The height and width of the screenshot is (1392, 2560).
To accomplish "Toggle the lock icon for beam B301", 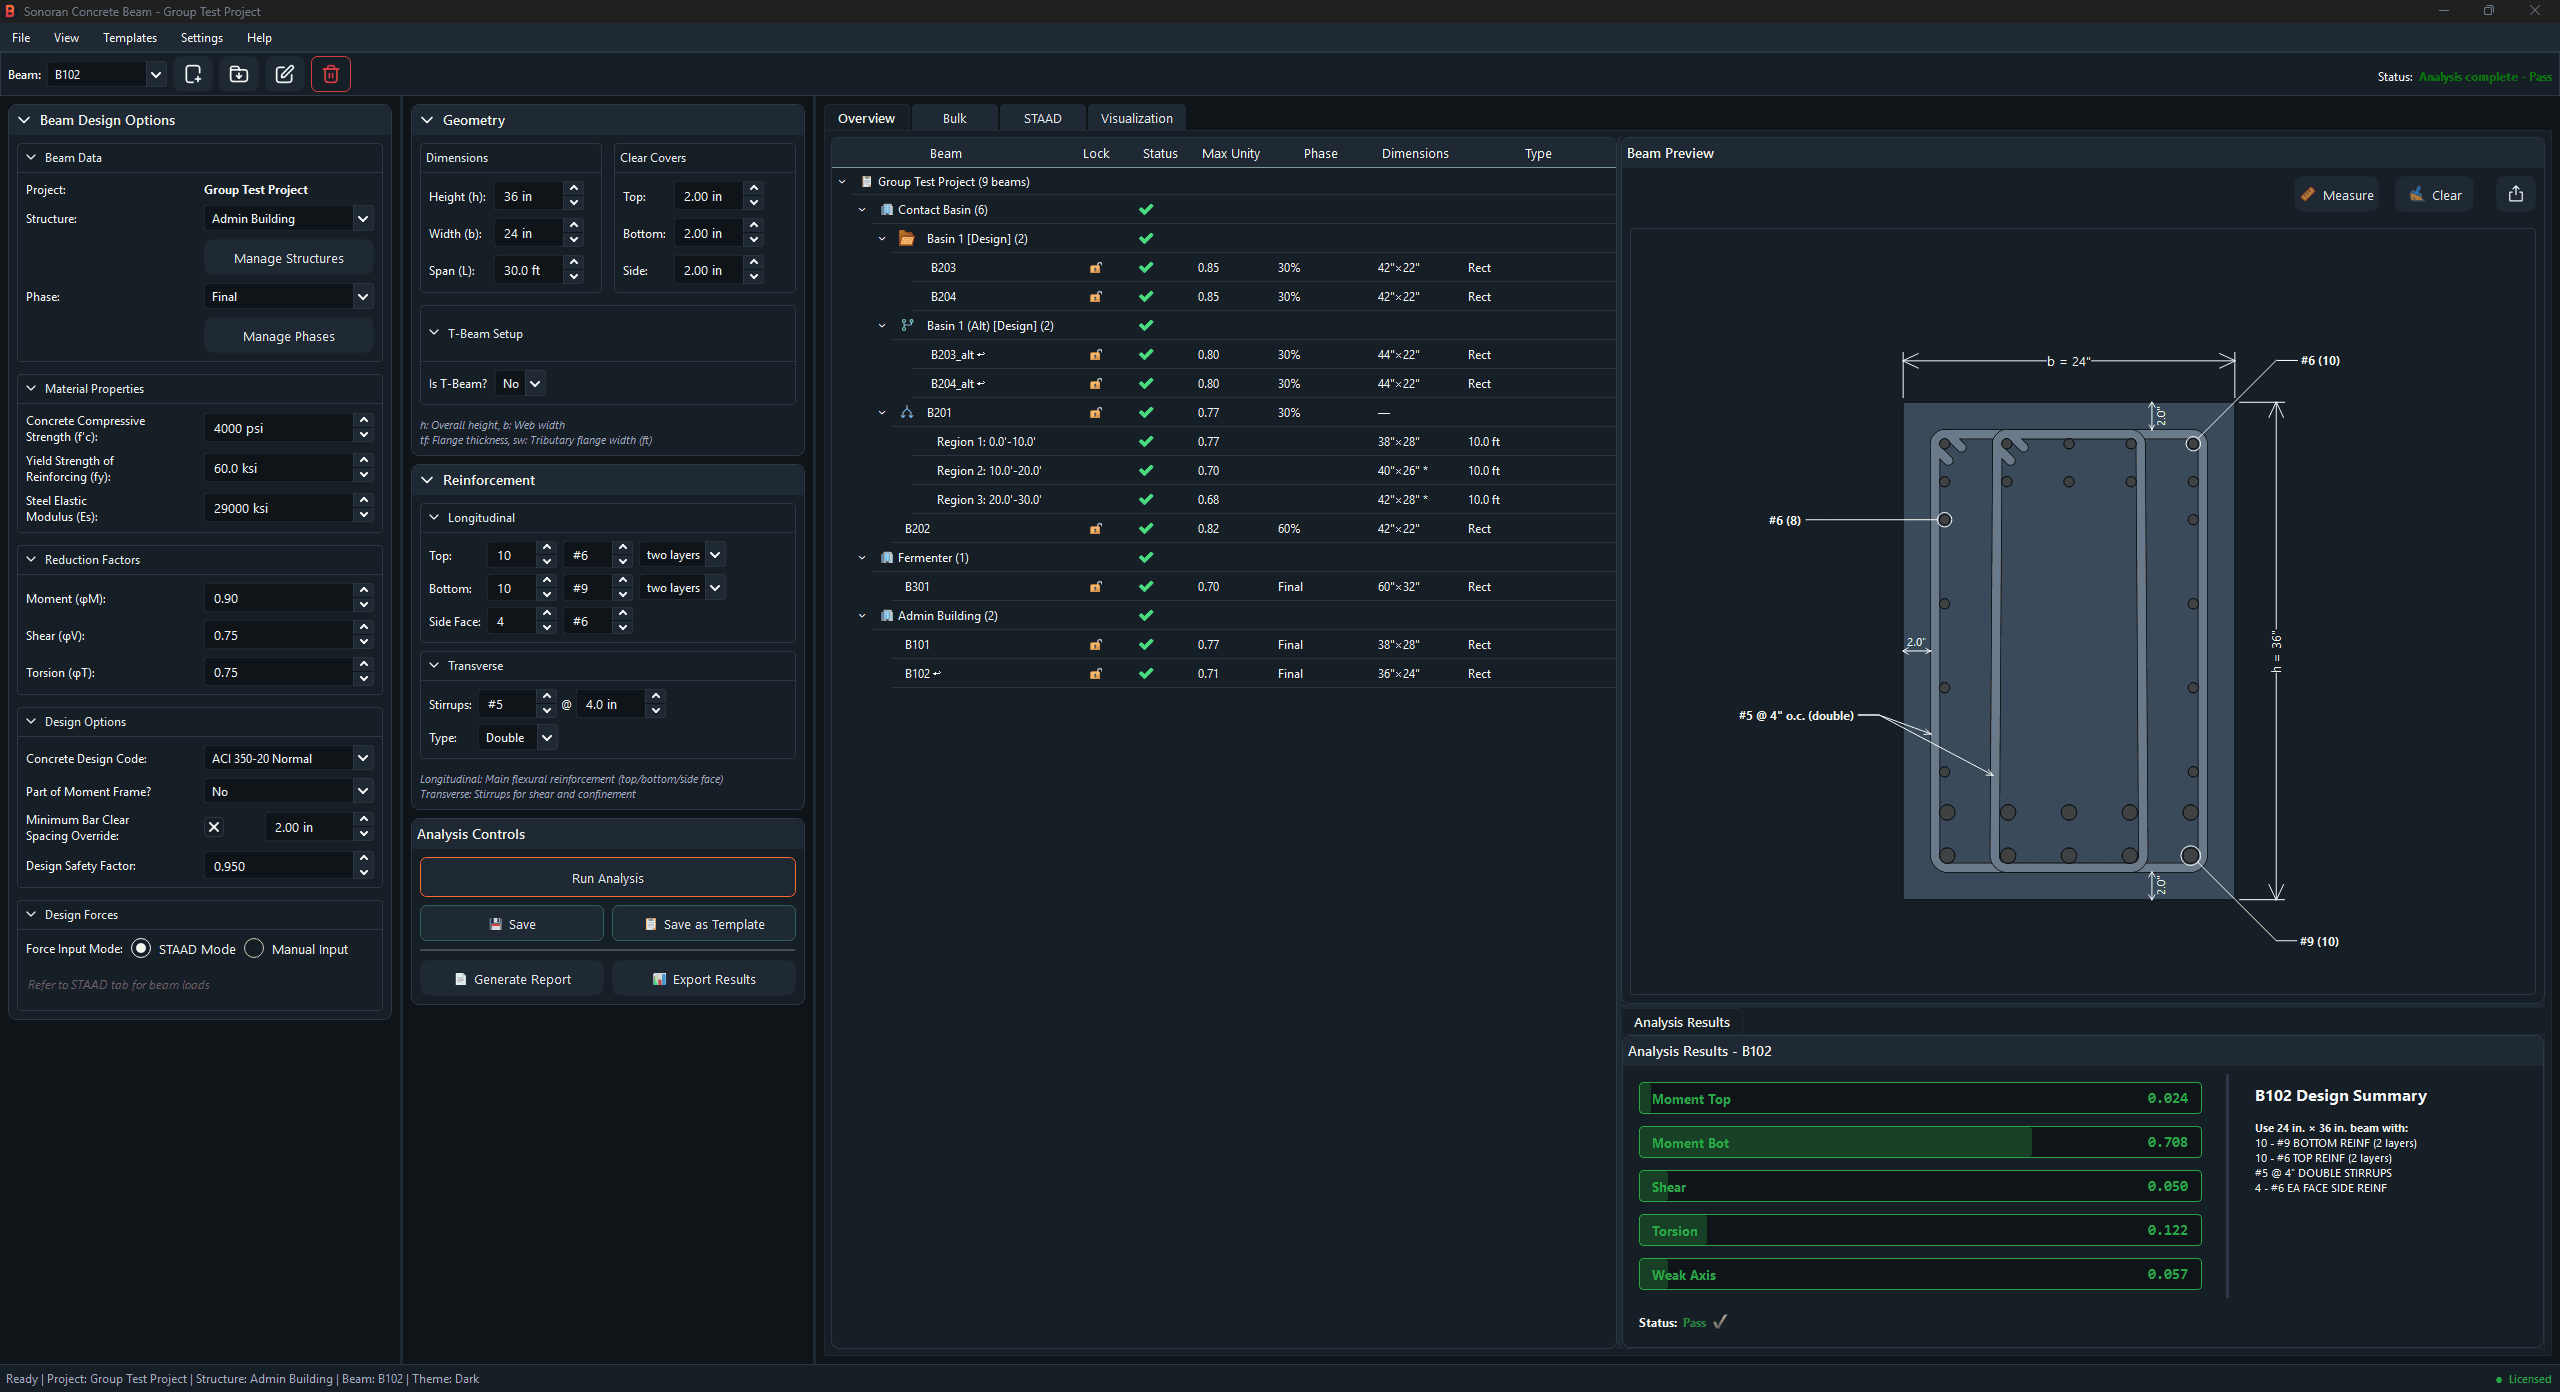I will (1096, 587).
